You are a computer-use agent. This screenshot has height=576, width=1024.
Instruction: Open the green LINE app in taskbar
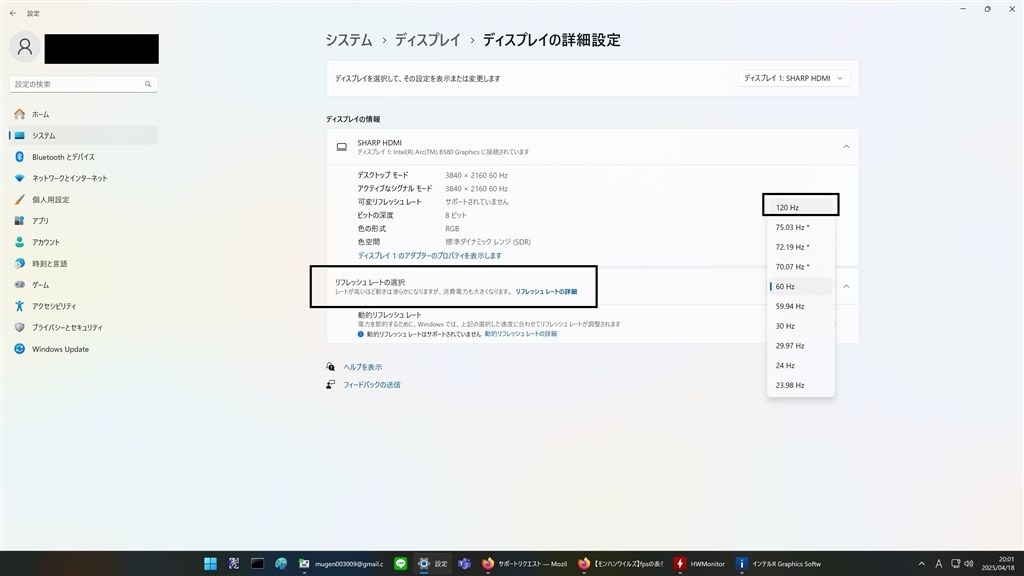click(400, 564)
